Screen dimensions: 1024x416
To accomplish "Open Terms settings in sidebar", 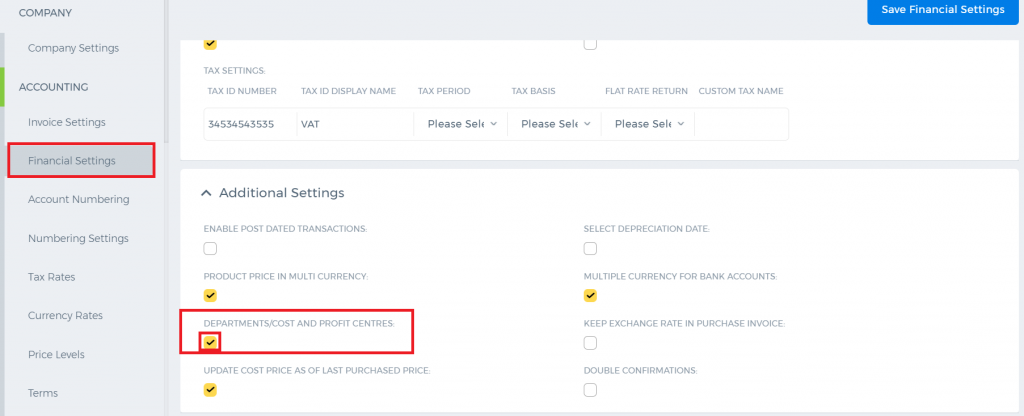I will (43, 393).
